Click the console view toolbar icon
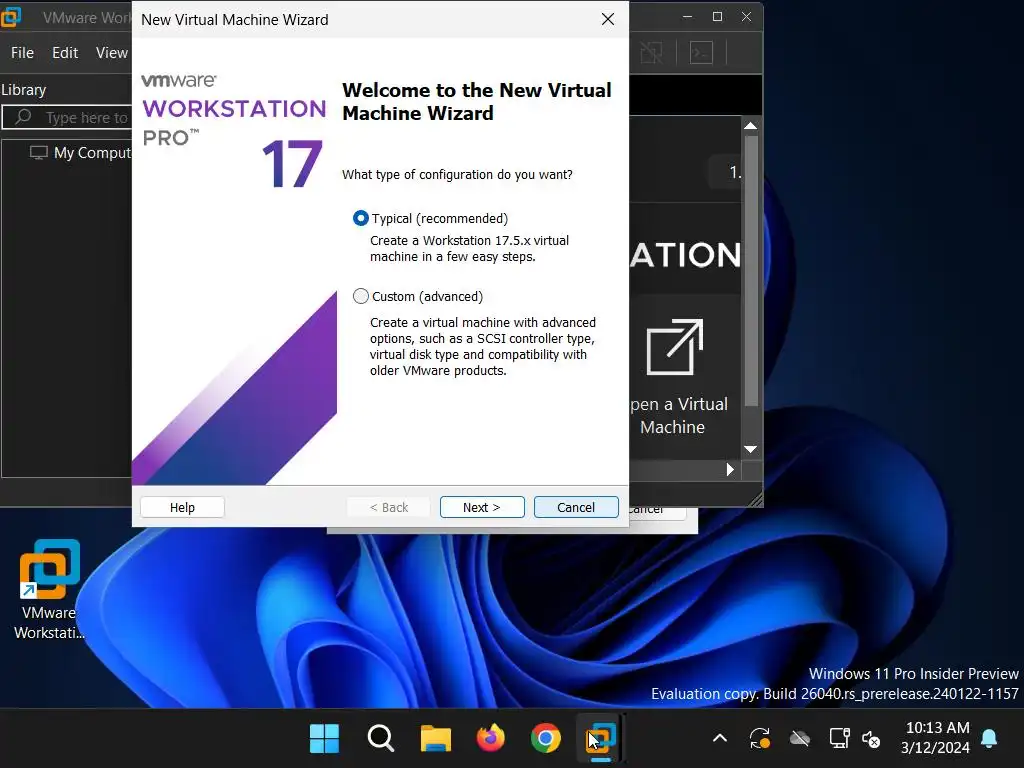Image resolution: width=1024 pixels, height=768 pixels. [701, 53]
